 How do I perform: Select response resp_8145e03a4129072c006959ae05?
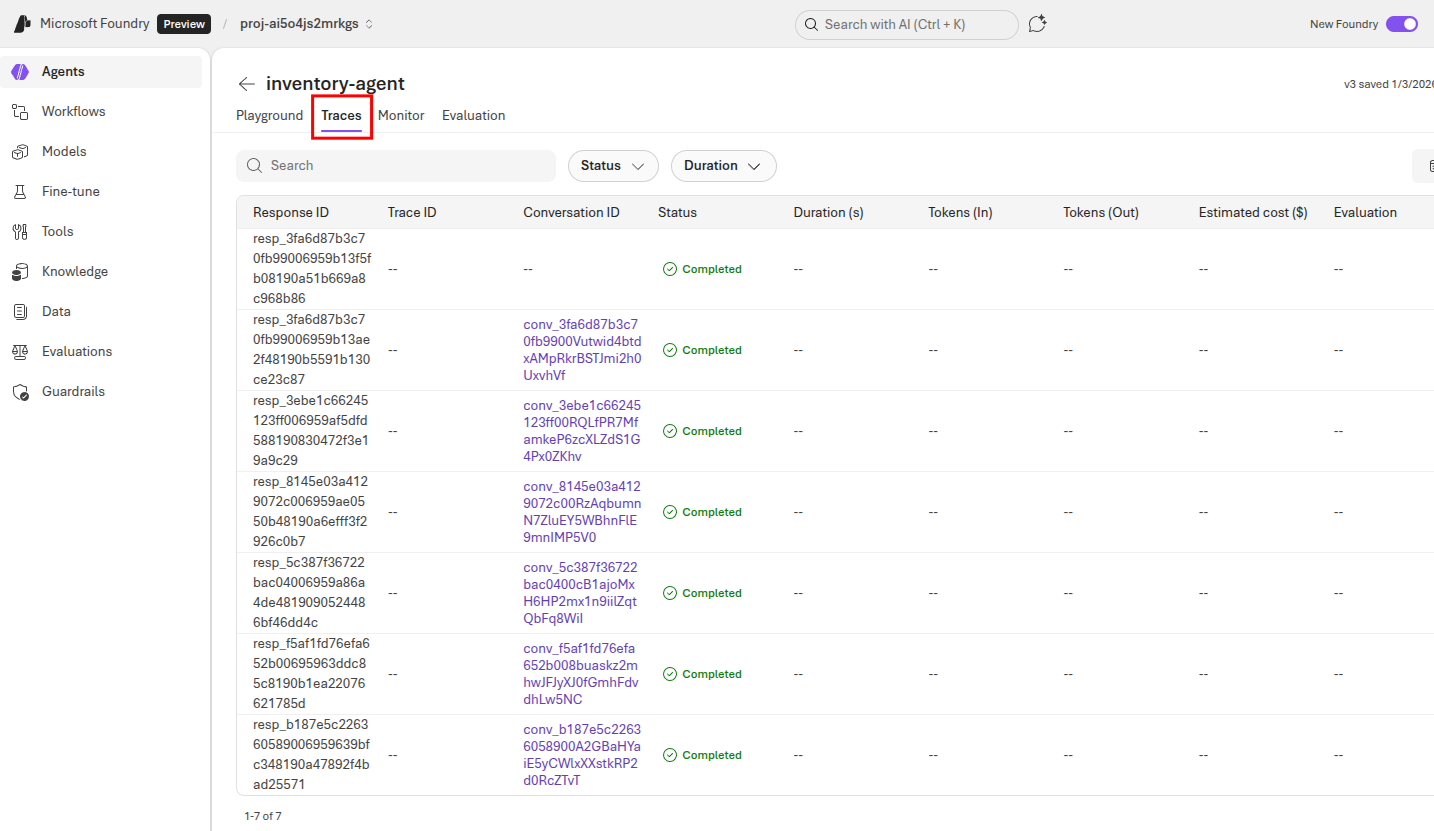(x=311, y=512)
